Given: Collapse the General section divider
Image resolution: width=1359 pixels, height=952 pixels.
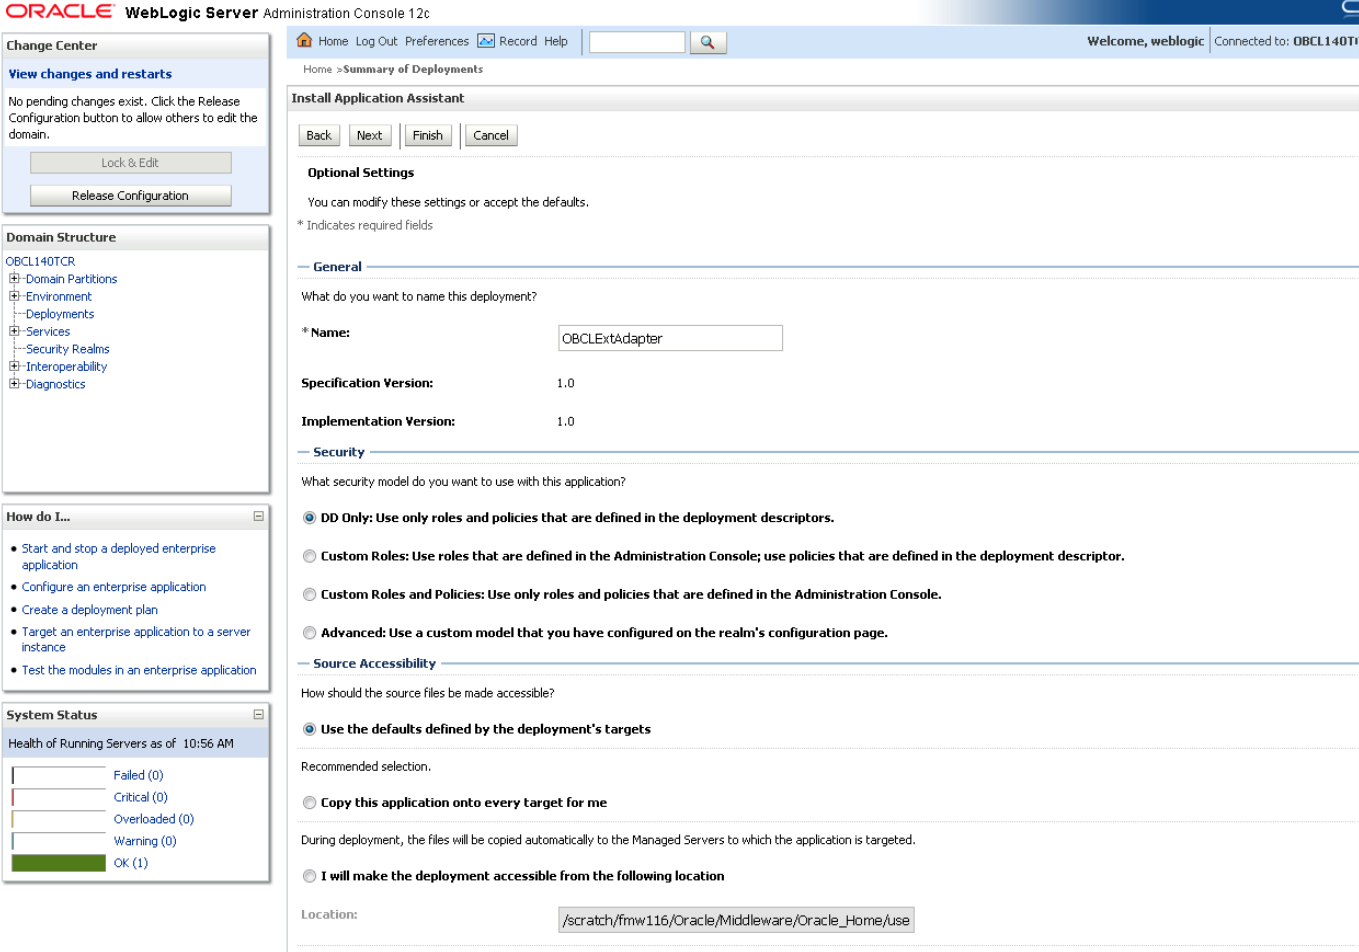Looking at the screenshot, I should coord(305,266).
